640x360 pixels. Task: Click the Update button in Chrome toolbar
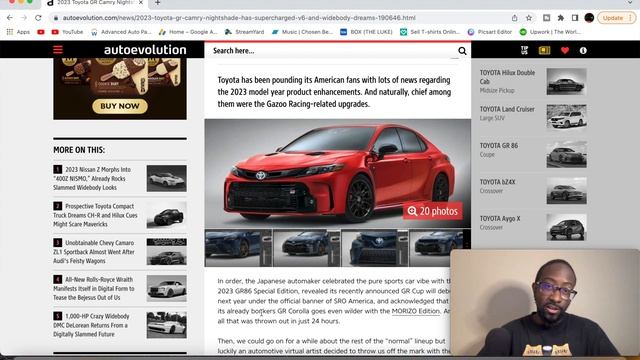[x=613, y=18]
